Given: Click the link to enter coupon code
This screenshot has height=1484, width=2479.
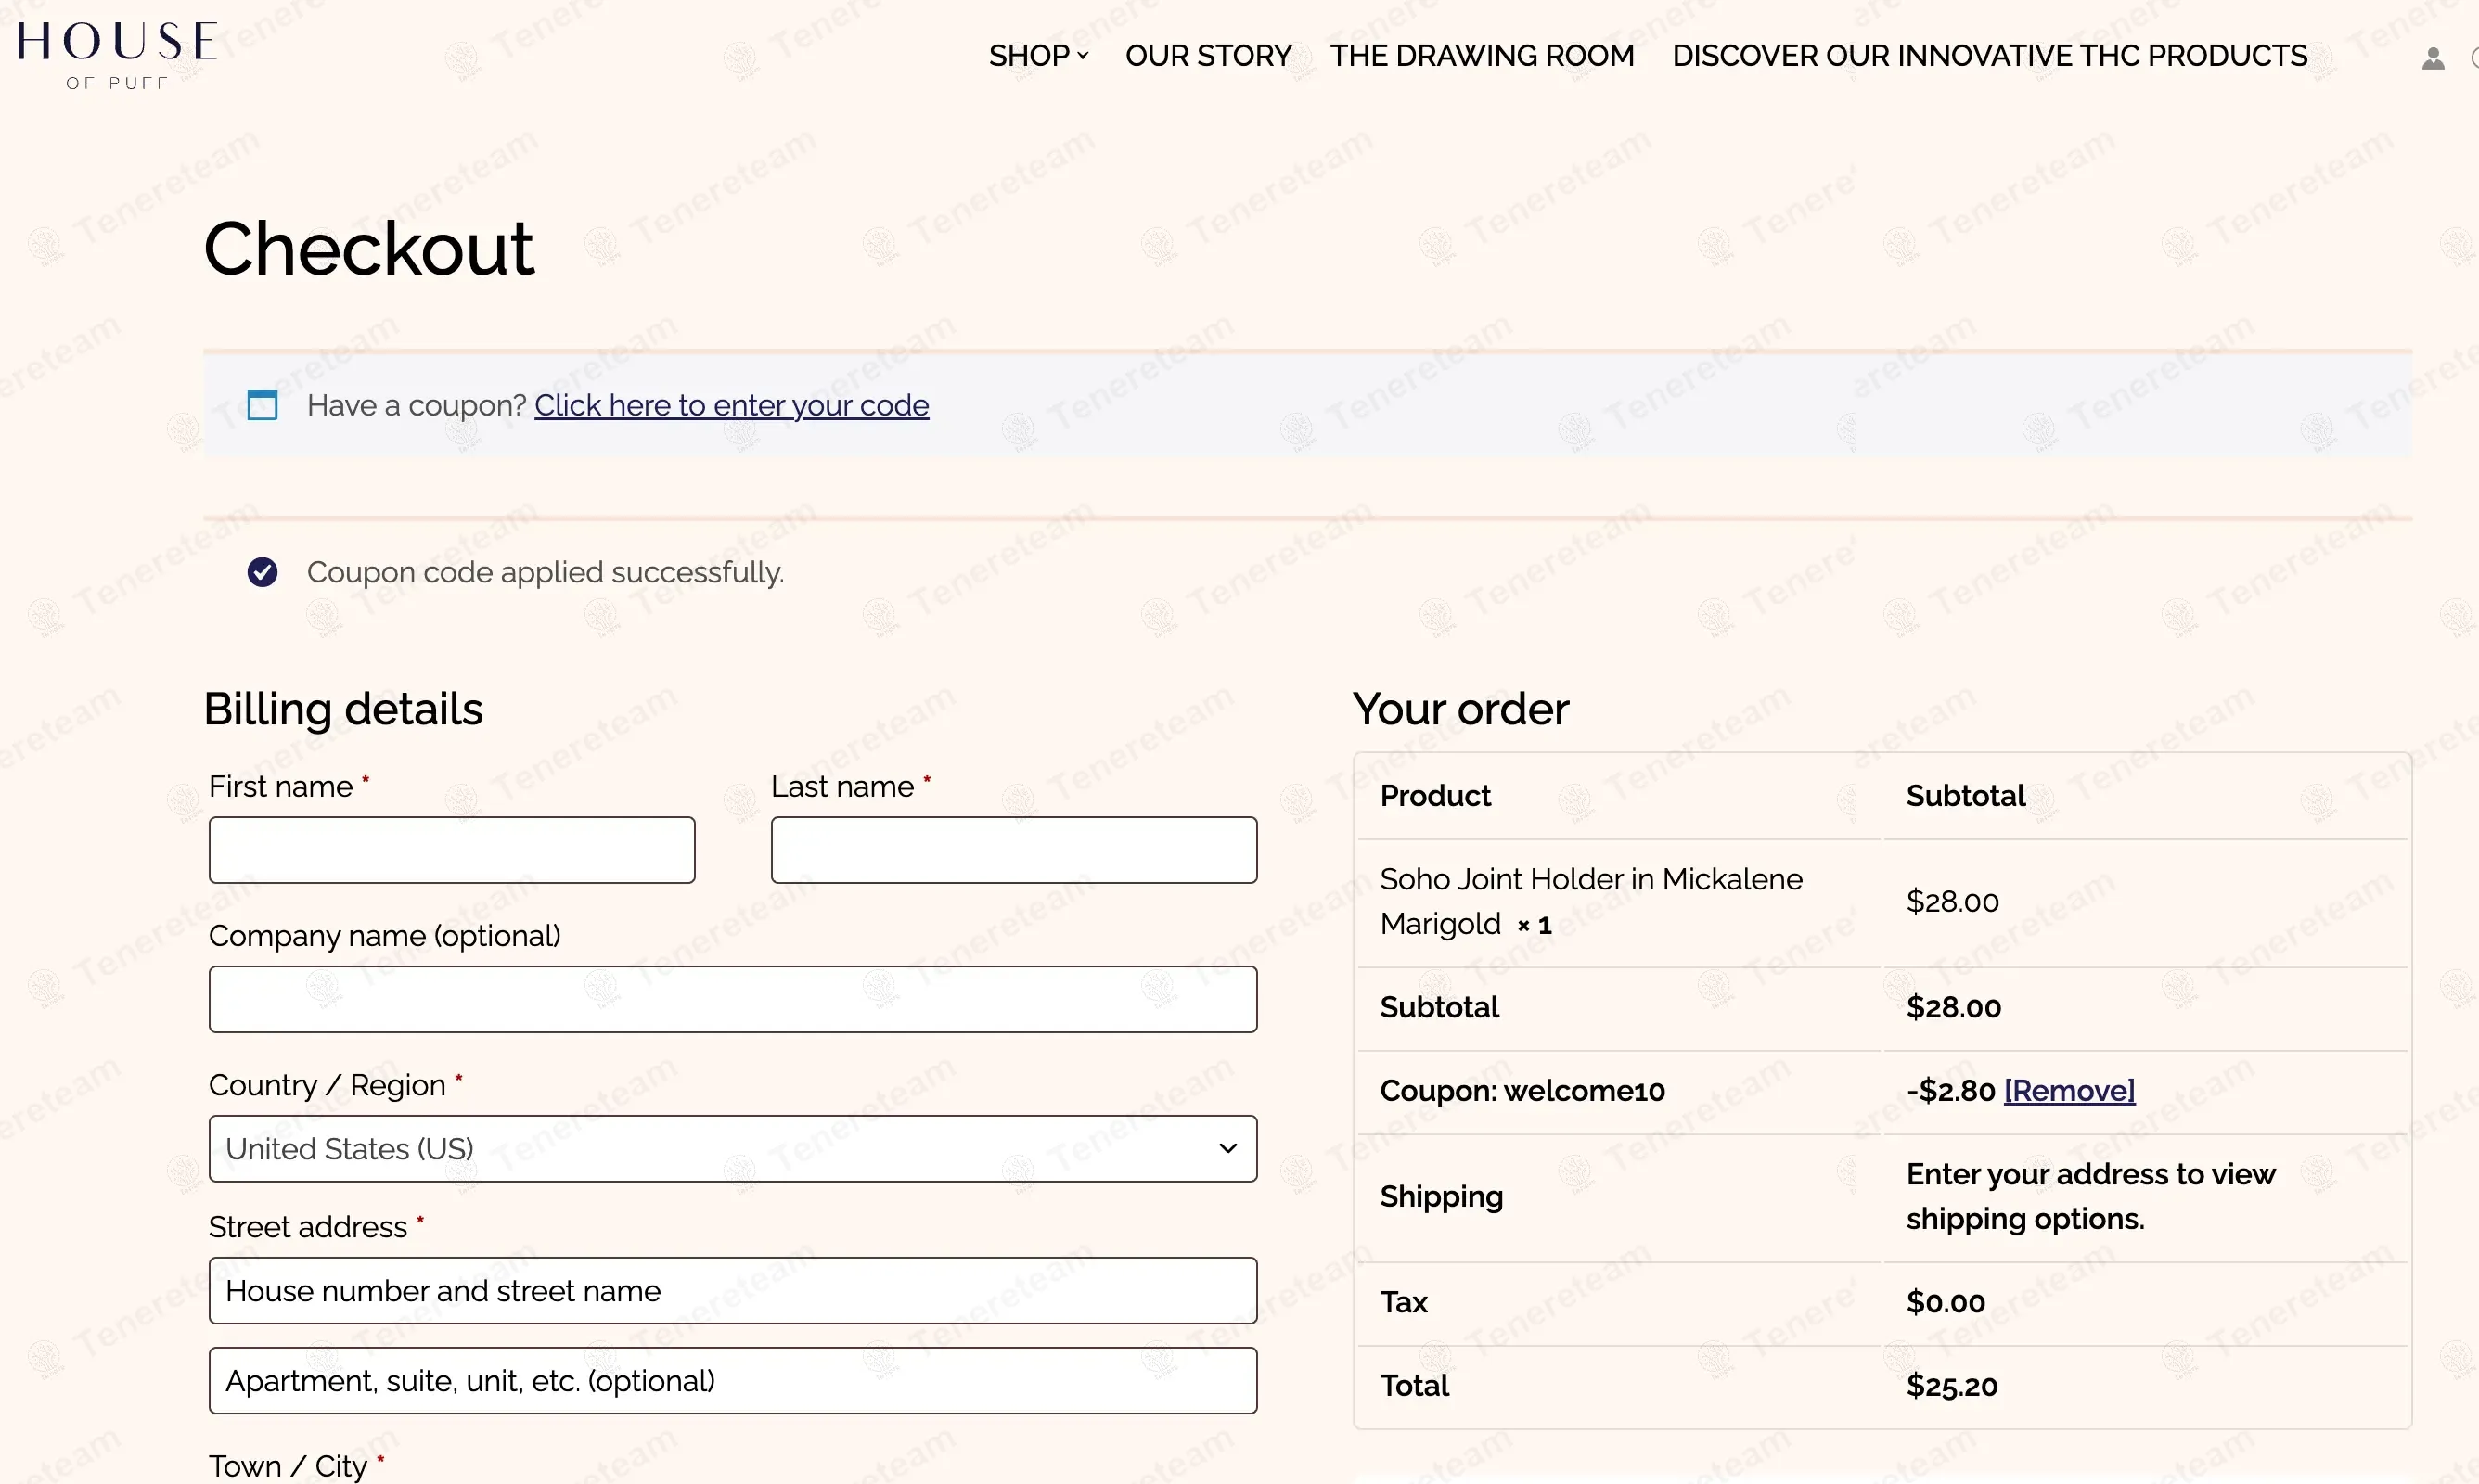Looking at the screenshot, I should click(x=731, y=405).
